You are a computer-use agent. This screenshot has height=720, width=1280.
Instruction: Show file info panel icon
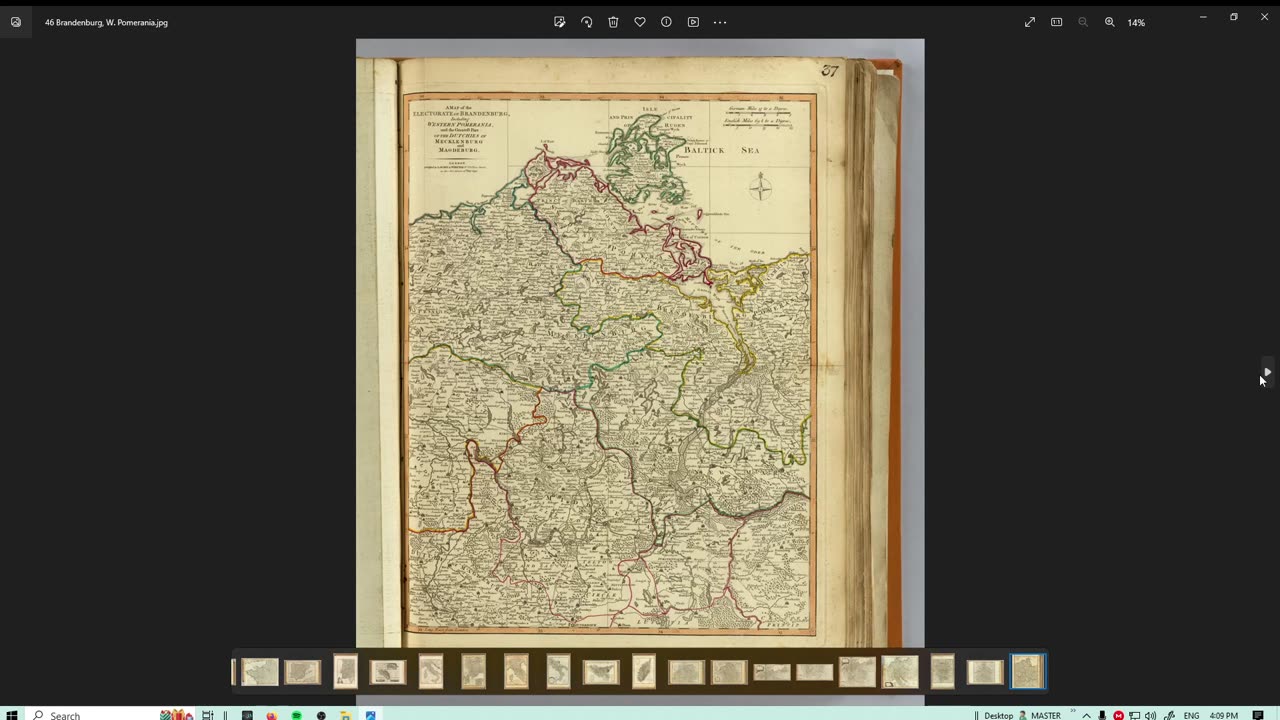pyautogui.click(x=666, y=22)
